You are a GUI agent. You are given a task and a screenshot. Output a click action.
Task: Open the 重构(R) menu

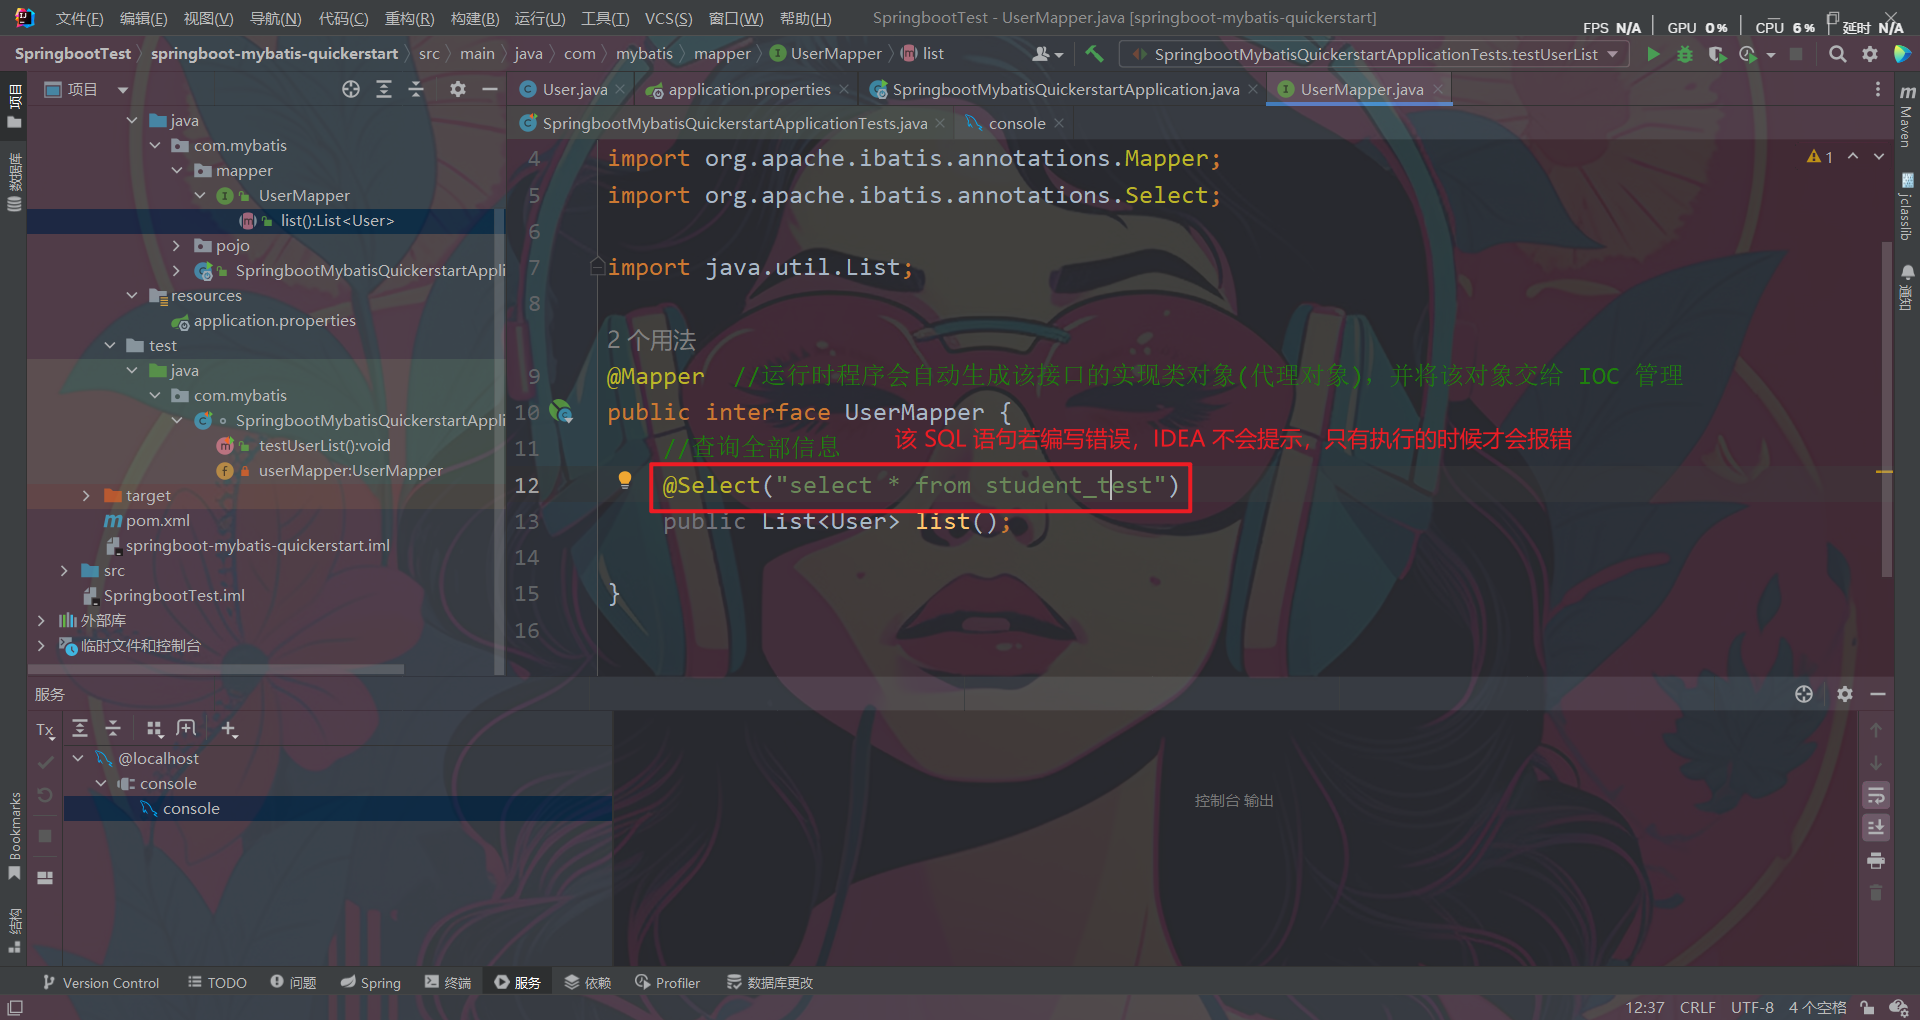(409, 19)
